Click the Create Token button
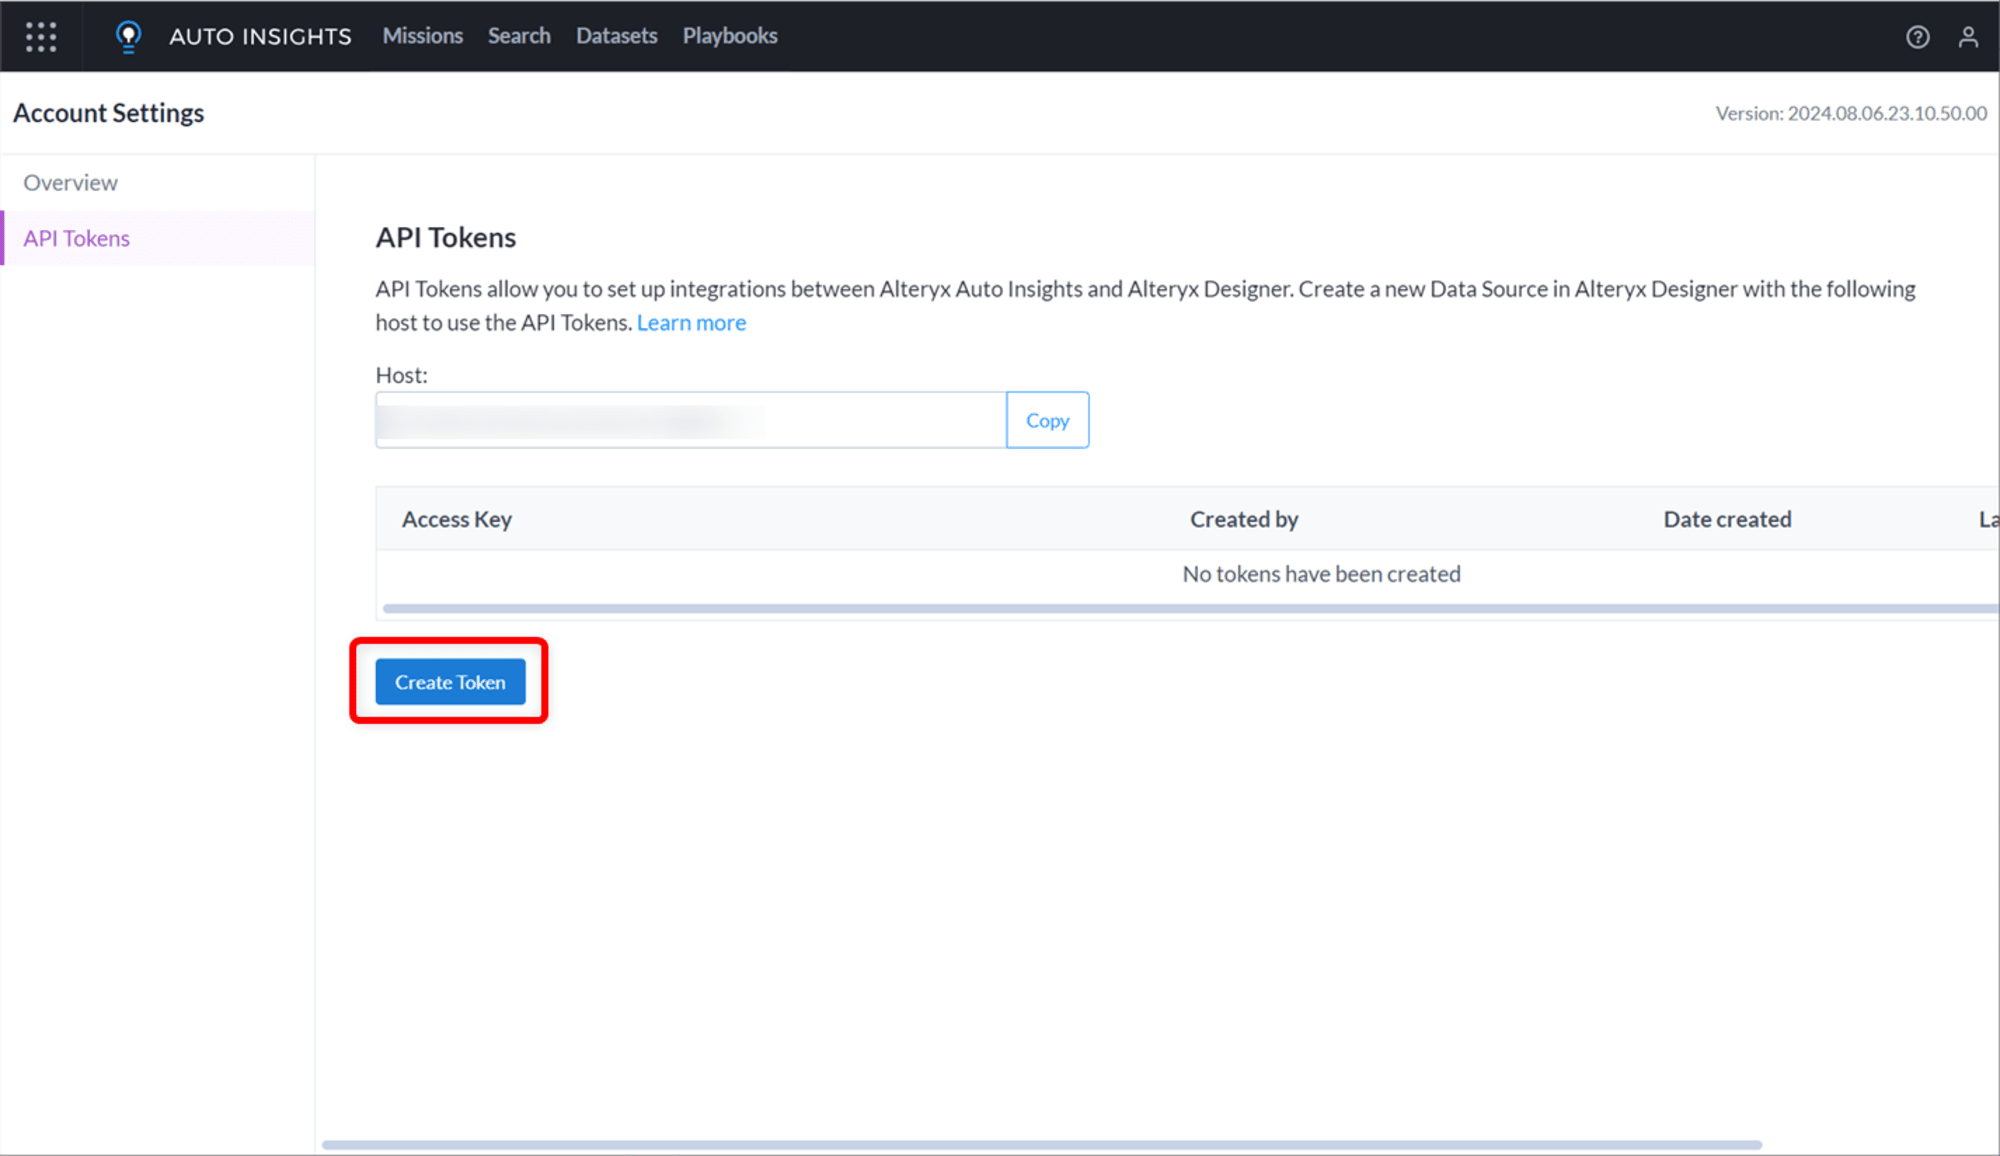Viewport: 2000px width, 1156px height. point(450,682)
